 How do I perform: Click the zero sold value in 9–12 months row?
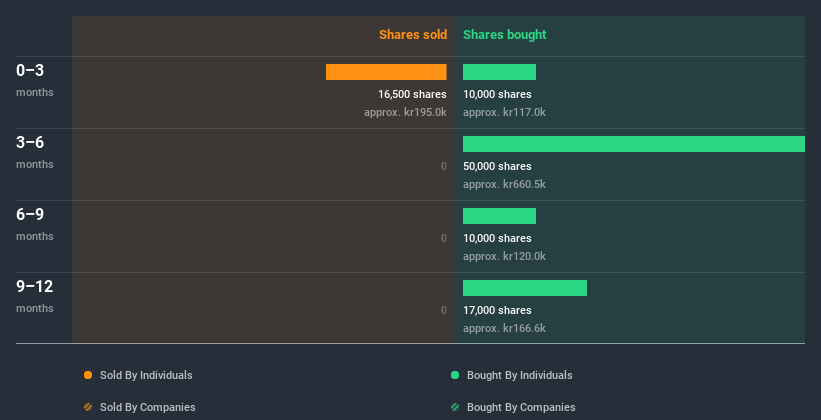pyautogui.click(x=443, y=310)
